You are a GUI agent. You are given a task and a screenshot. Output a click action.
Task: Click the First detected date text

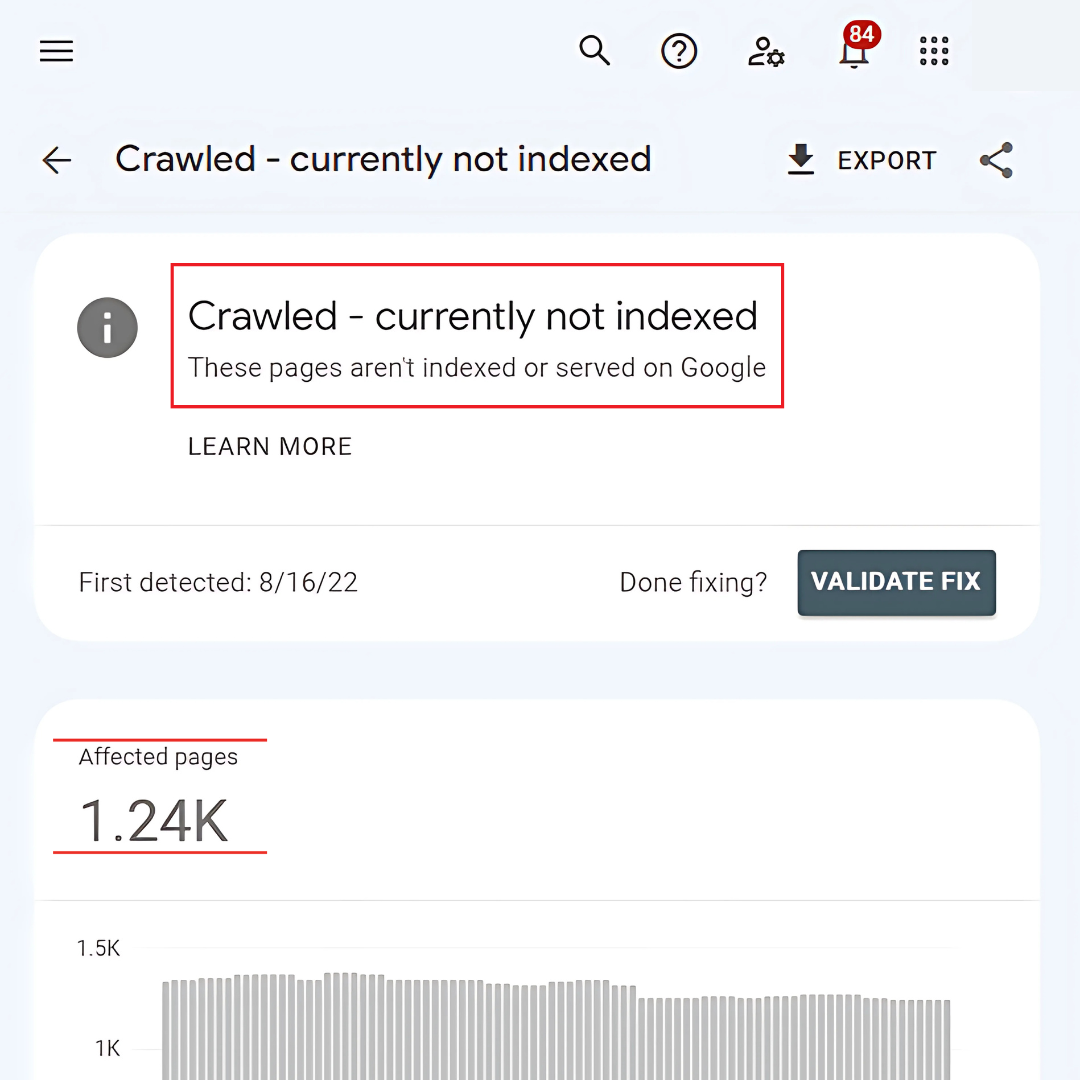[x=218, y=582]
